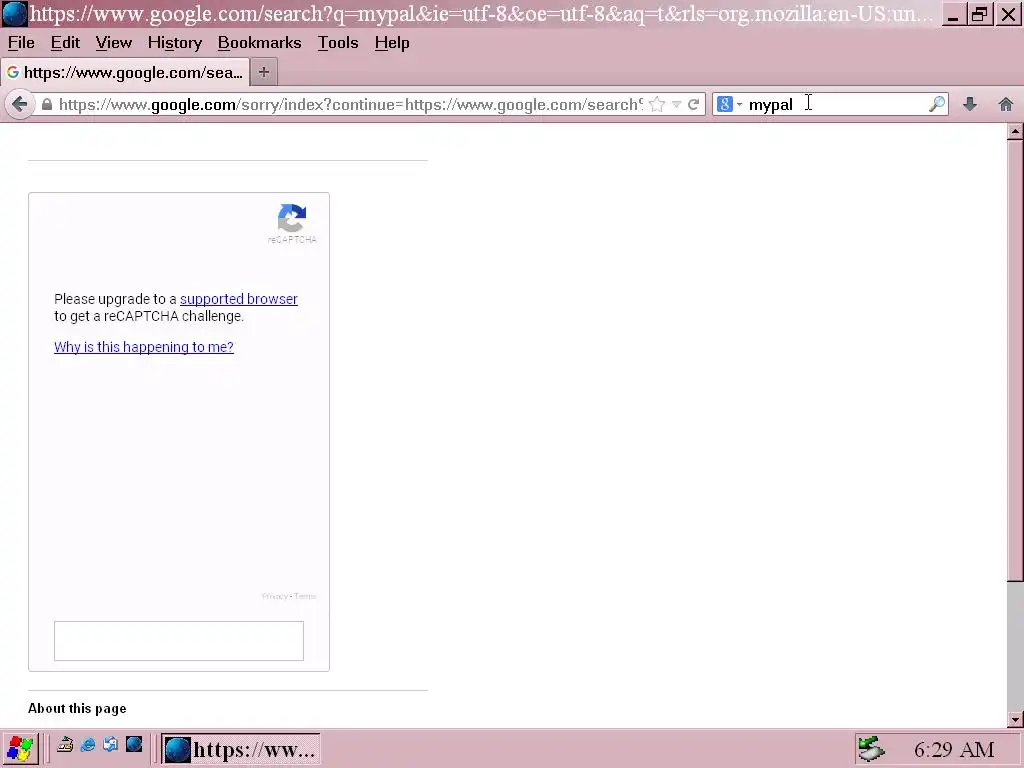The height and width of the screenshot is (768, 1024).
Task: Open the Tools menu
Action: pos(338,43)
